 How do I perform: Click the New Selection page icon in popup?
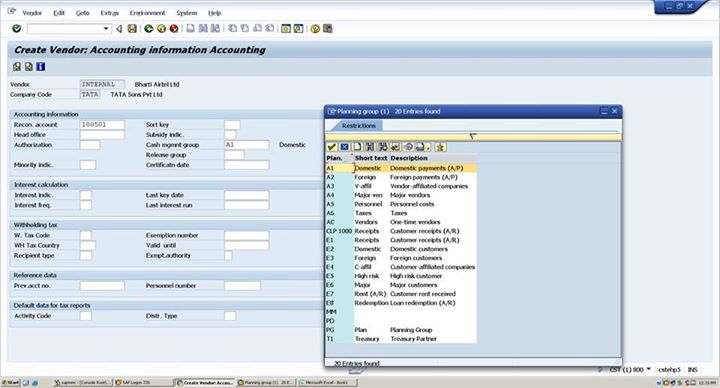(x=357, y=147)
